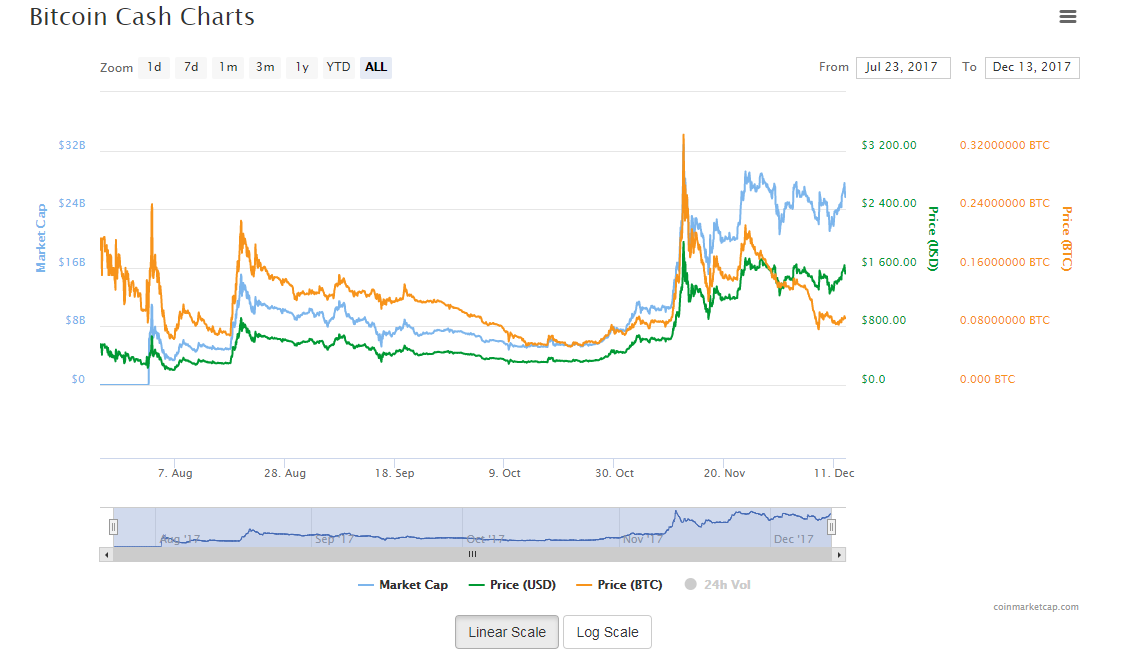Set zoom to 7d
This screenshot has height=669, width=1148.
191,67
